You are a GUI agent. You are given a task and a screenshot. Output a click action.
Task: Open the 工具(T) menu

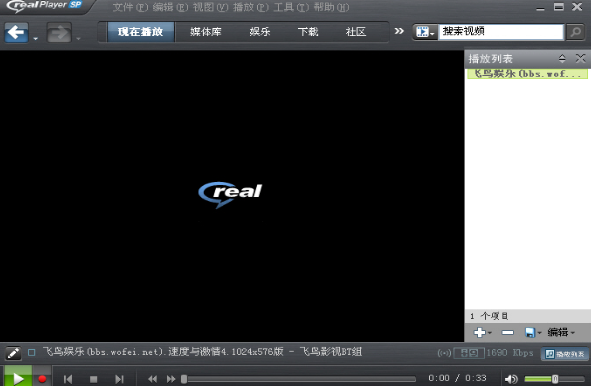[291, 7]
